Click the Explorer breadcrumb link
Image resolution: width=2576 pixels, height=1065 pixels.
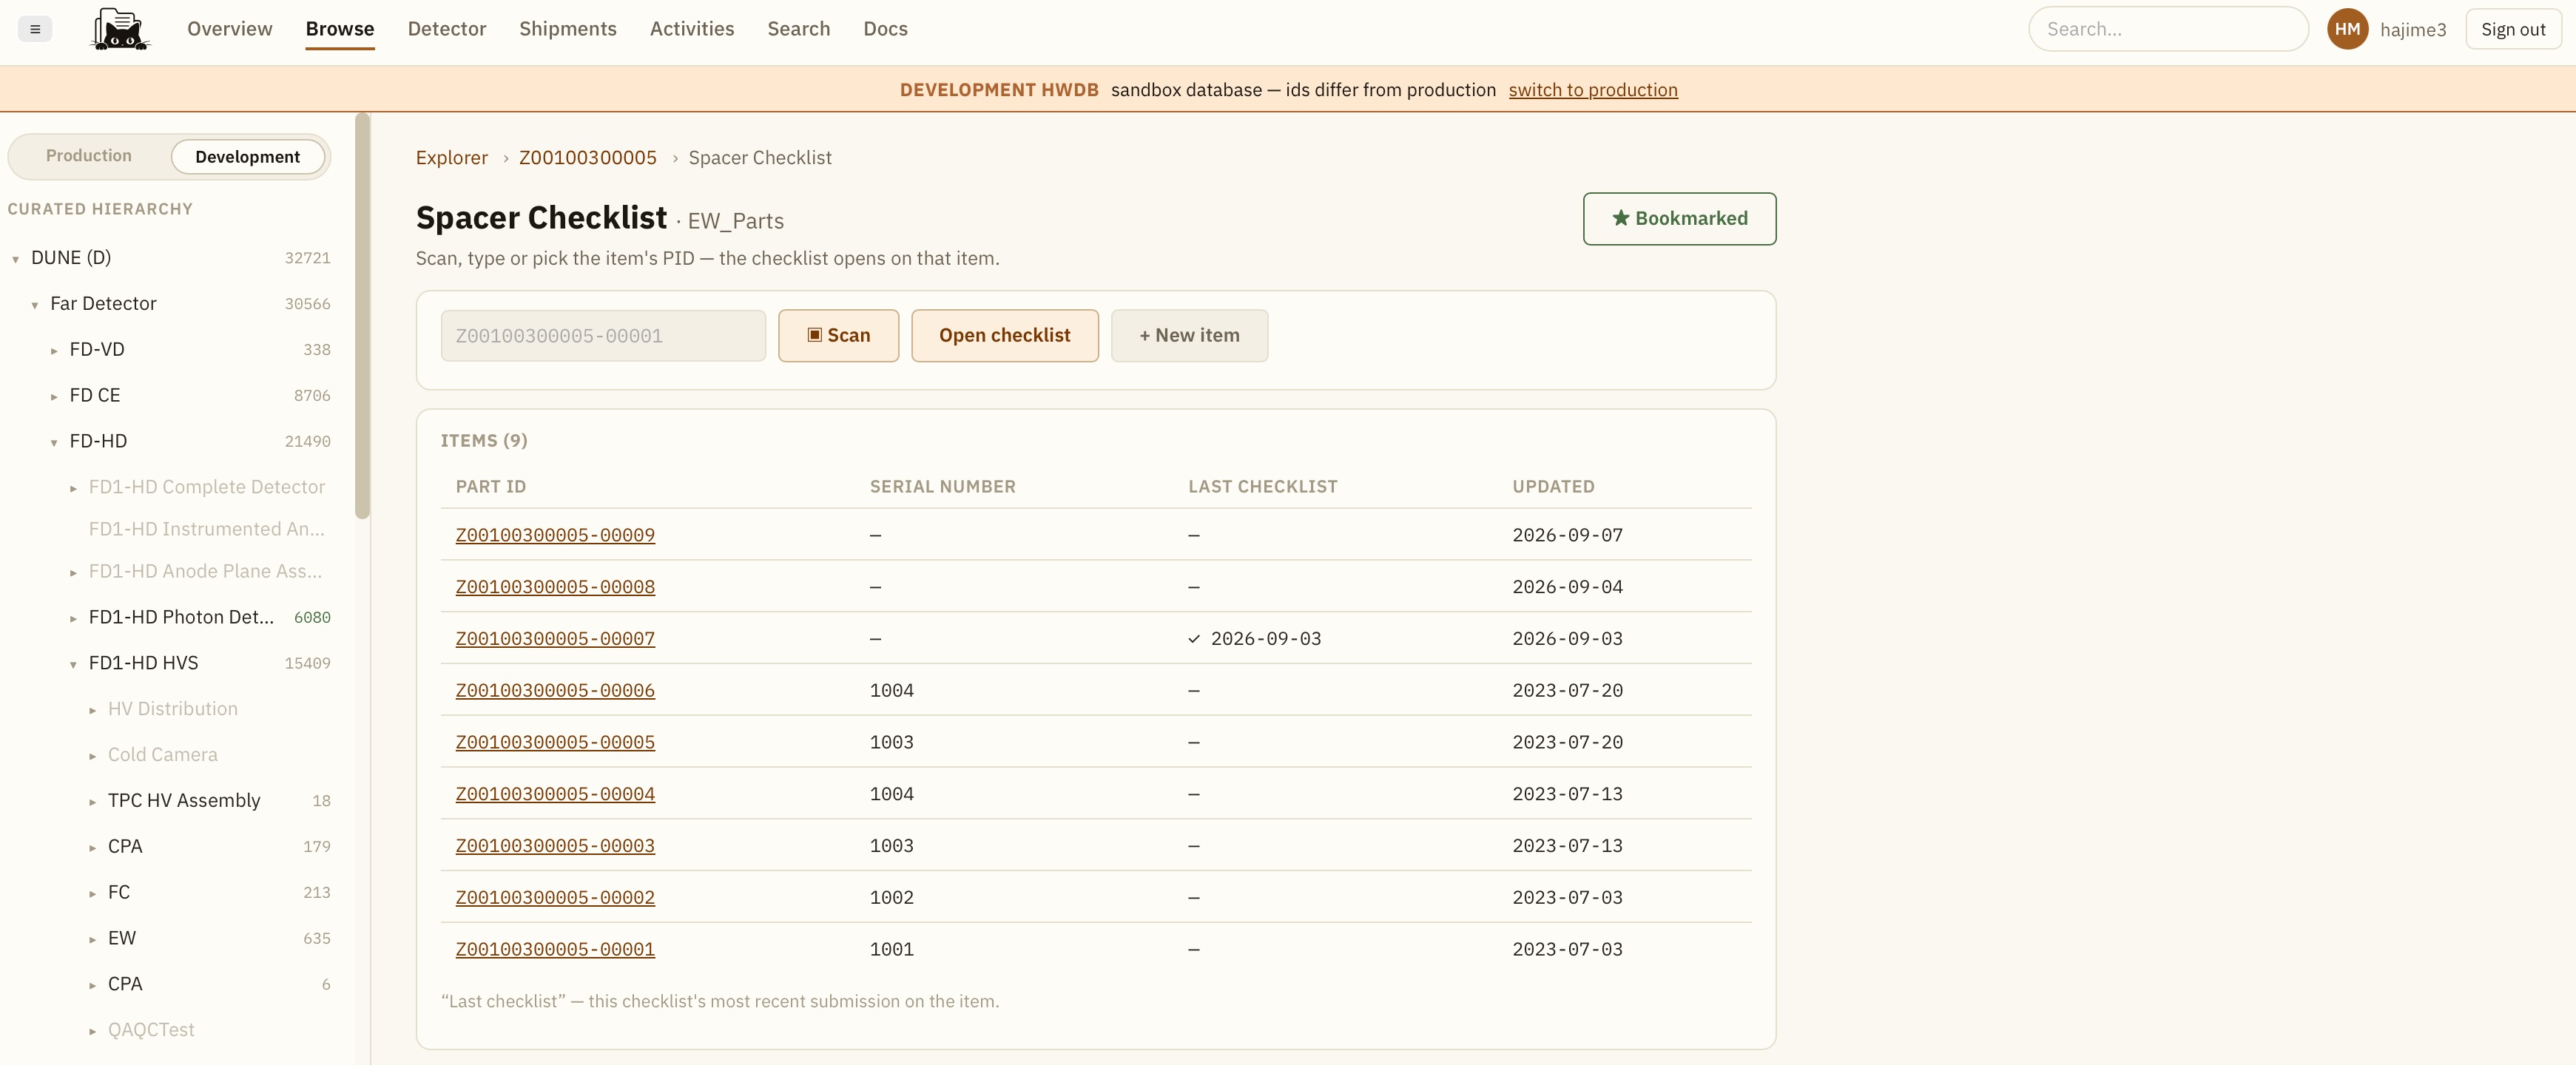click(452, 158)
